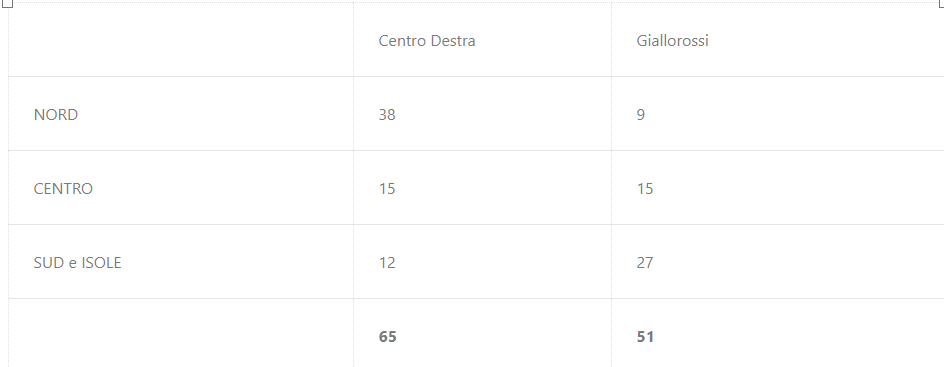
Task: Click the cell showing 27
Action: coord(777,262)
